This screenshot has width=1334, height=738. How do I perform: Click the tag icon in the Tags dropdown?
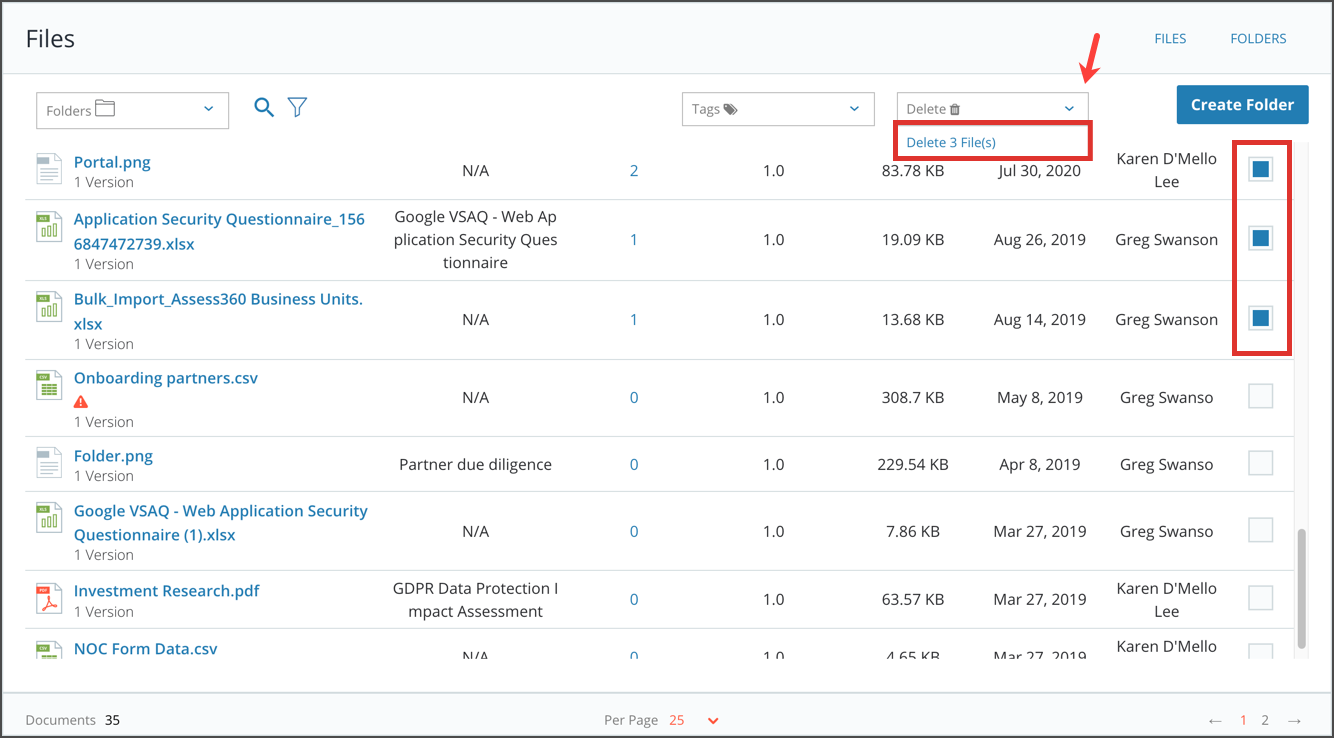click(x=730, y=109)
